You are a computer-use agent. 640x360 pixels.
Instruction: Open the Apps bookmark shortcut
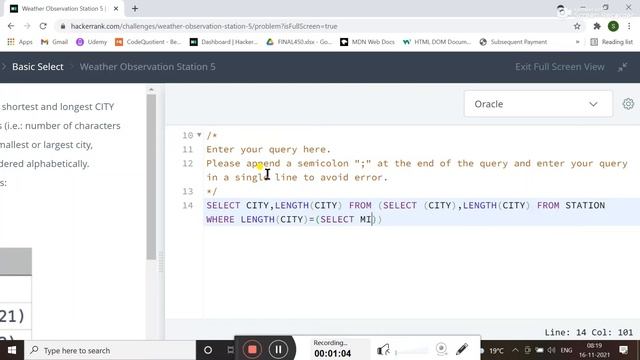click(x=20, y=42)
